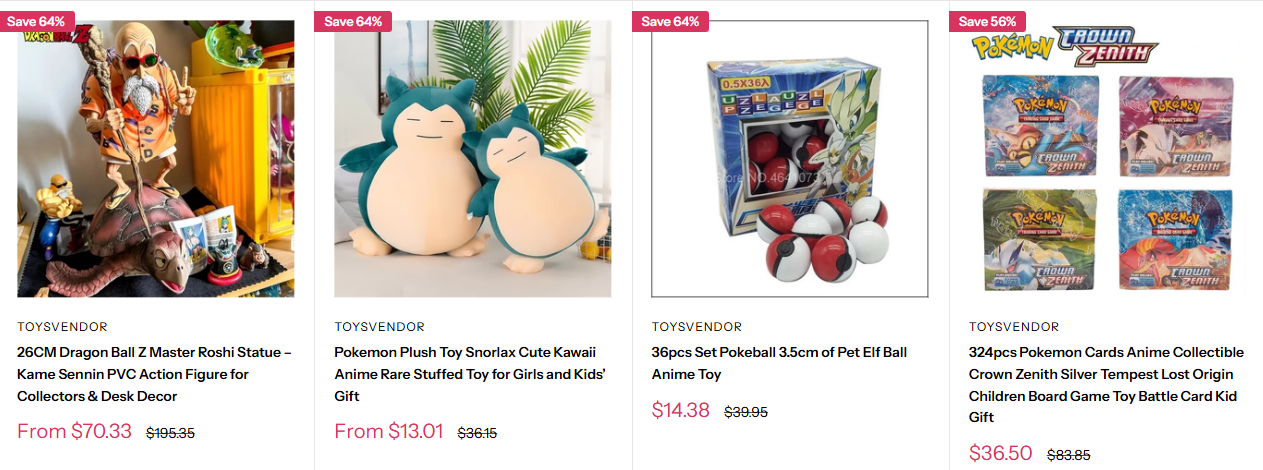The image size is (1263, 470).
Task: Click TOYSVENDOR label under Roshi statue
Action: [x=62, y=327]
